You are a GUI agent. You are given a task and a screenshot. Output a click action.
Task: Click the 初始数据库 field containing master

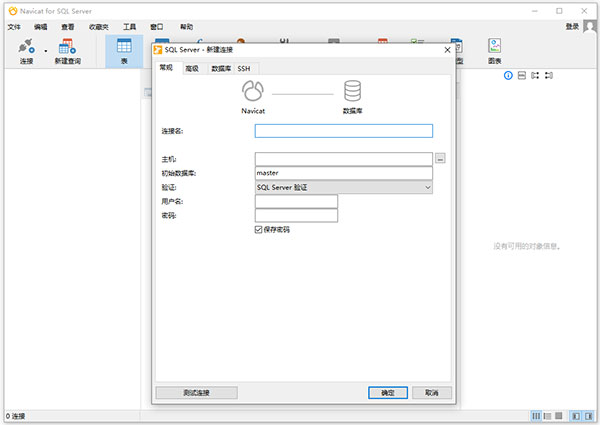coord(344,173)
